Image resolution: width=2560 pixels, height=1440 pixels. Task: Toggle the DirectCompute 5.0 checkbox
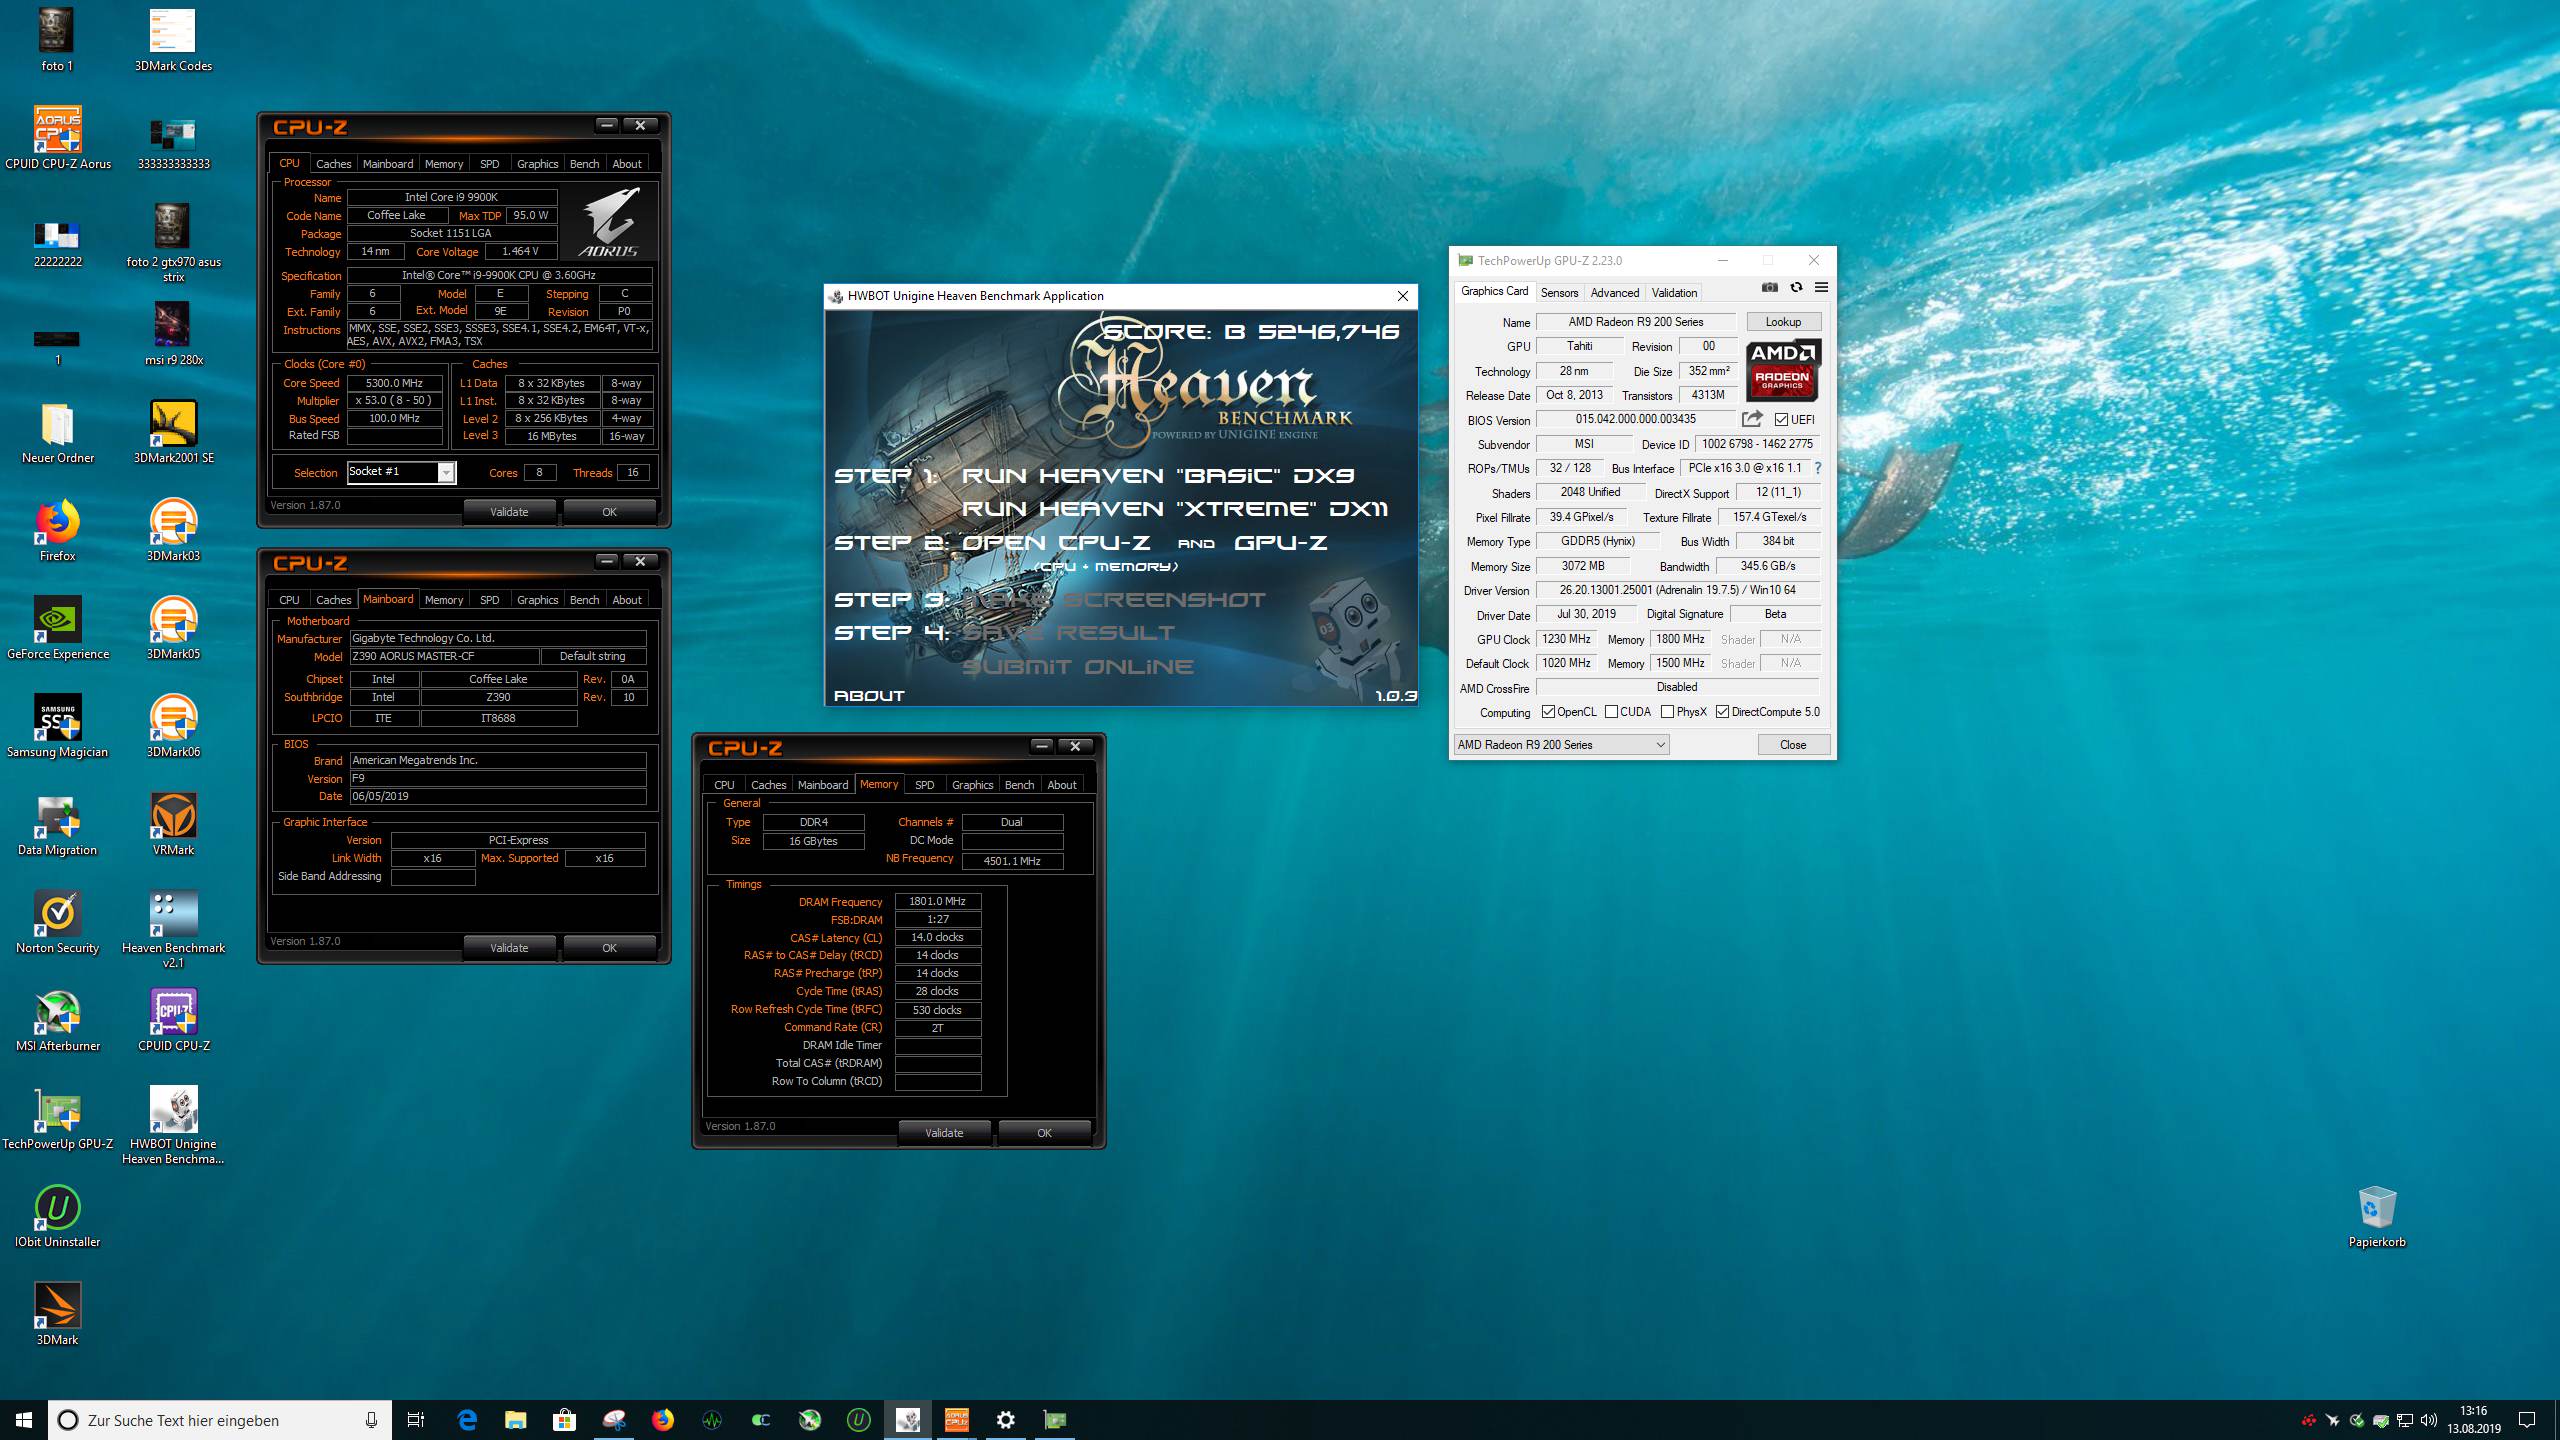pos(1722,712)
